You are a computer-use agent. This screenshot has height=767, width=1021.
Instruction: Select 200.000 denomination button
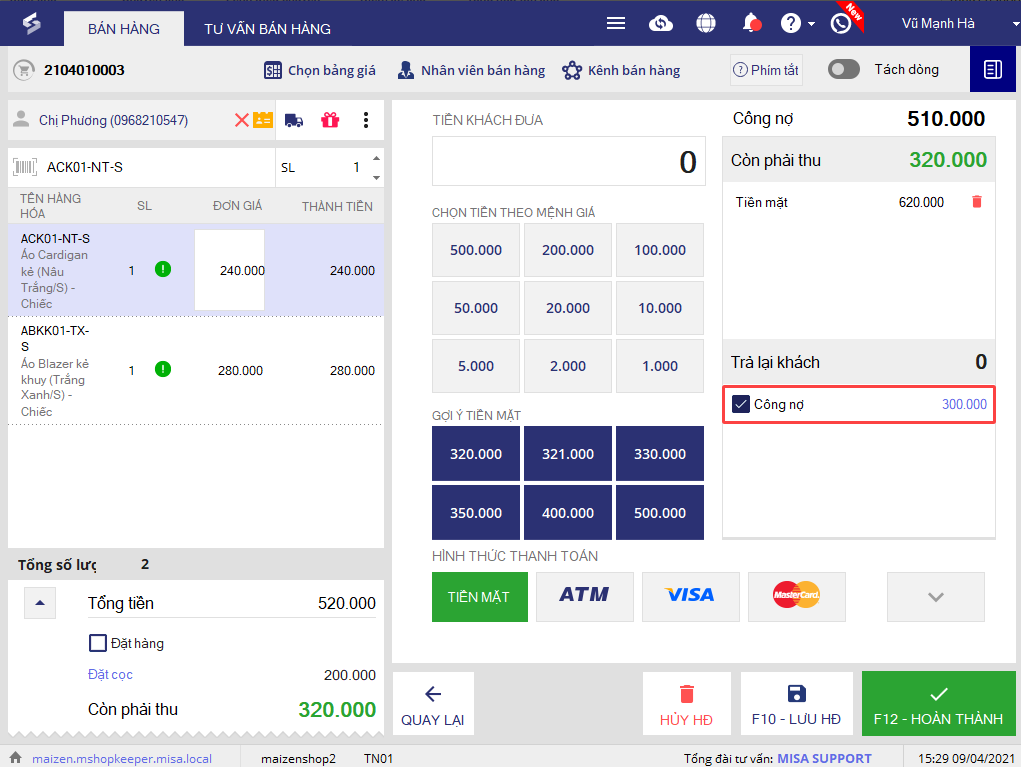pos(568,250)
